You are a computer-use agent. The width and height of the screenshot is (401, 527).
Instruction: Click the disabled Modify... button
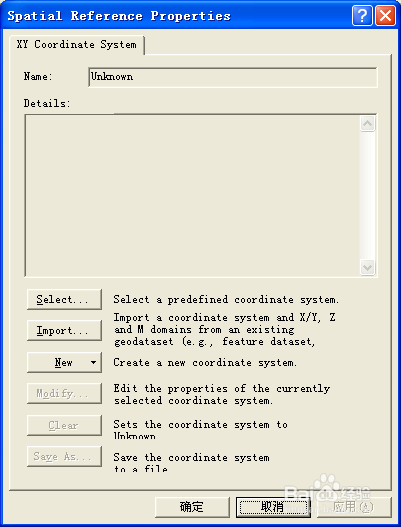[64, 393]
